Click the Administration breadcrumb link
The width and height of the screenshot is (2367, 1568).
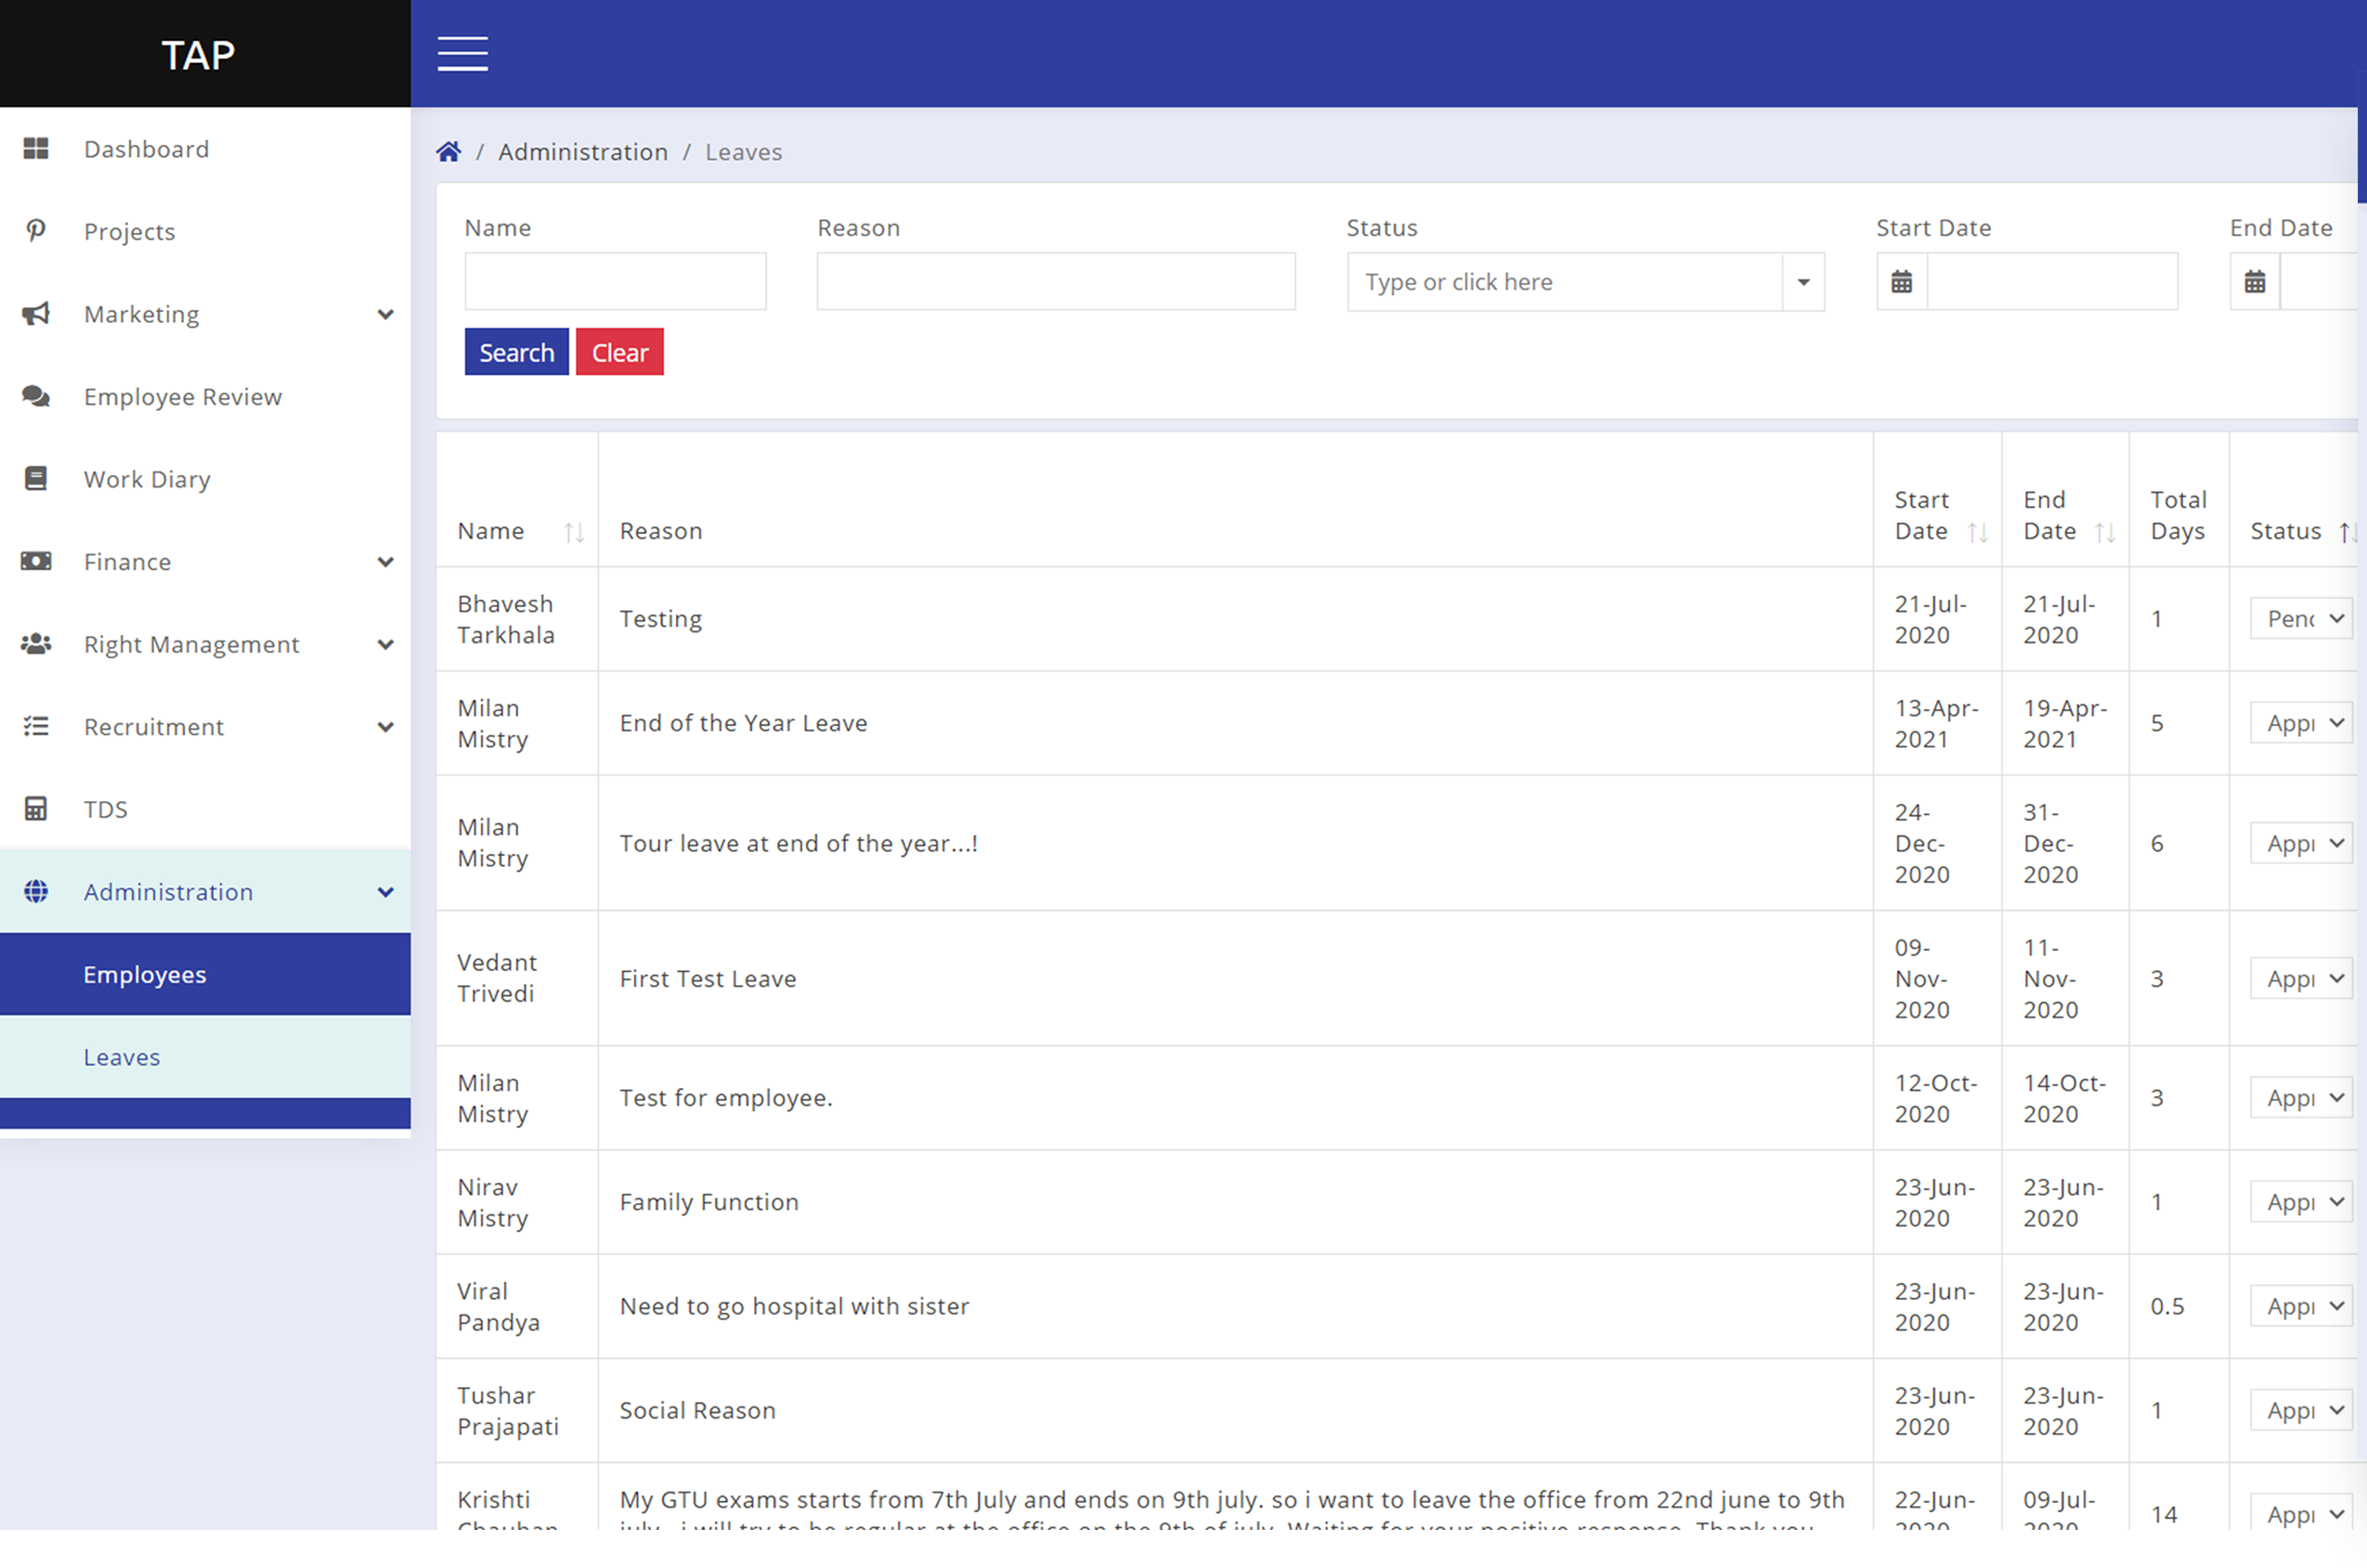(x=583, y=152)
